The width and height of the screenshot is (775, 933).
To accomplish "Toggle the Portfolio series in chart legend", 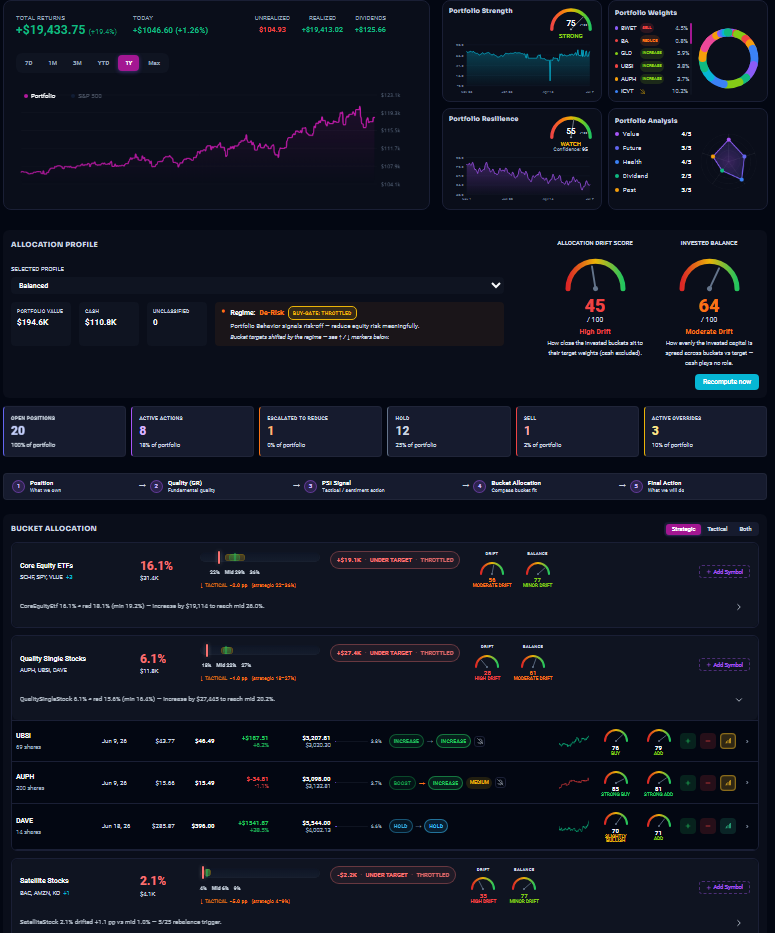I will pyautogui.click(x=39, y=96).
